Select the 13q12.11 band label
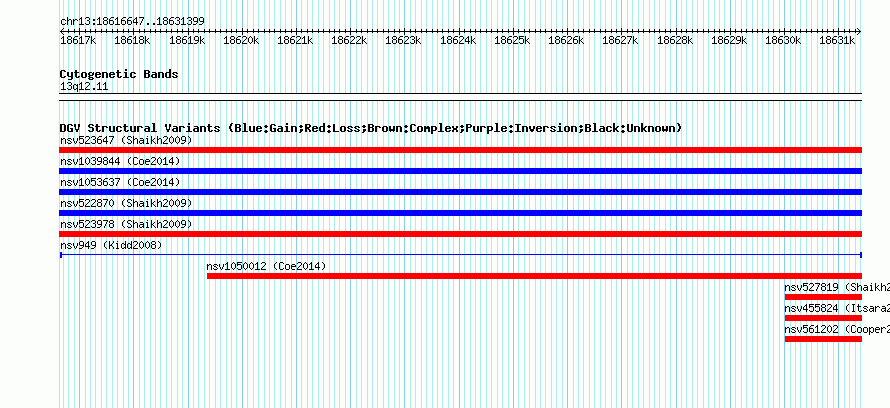The width and height of the screenshot is (890, 408). [x=84, y=87]
